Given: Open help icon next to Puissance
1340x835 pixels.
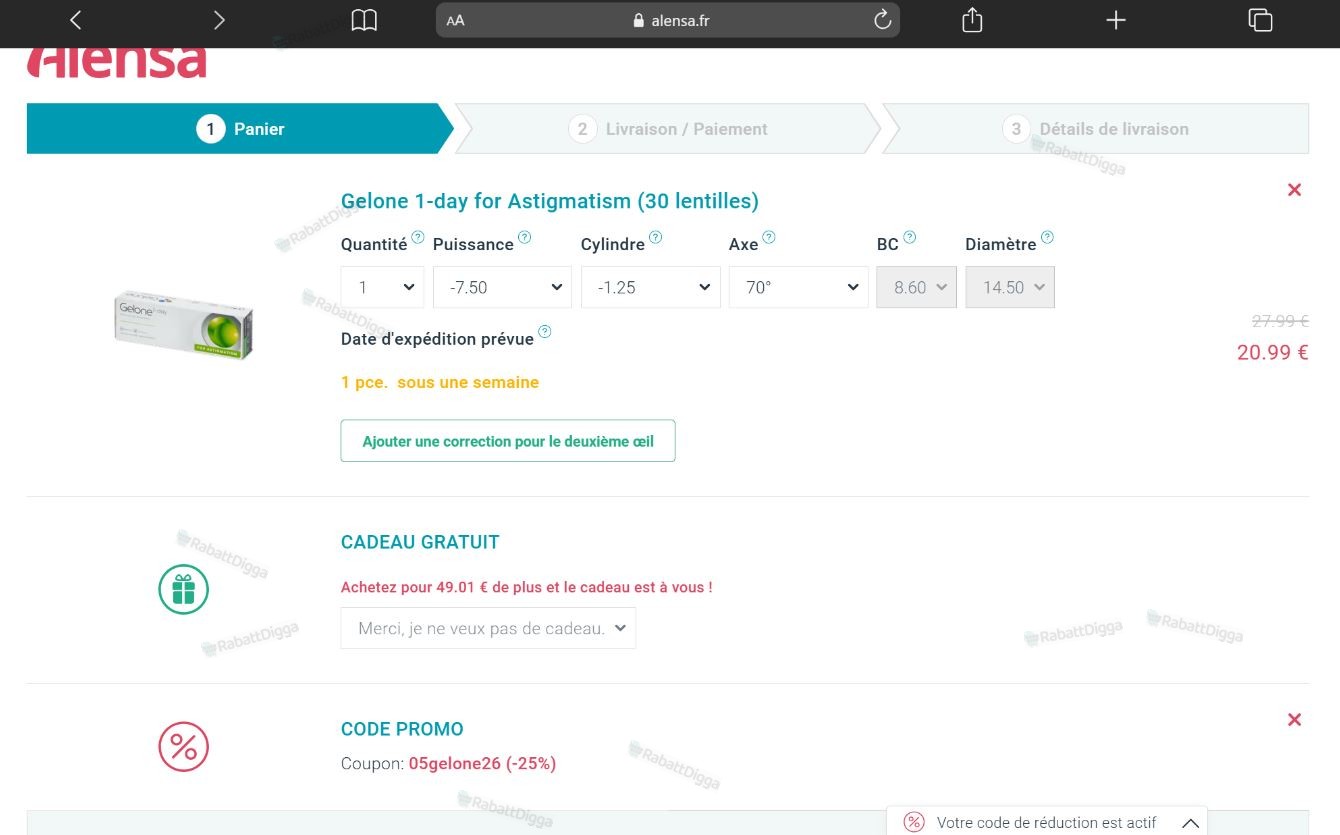Looking at the screenshot, I should (524, 238).
